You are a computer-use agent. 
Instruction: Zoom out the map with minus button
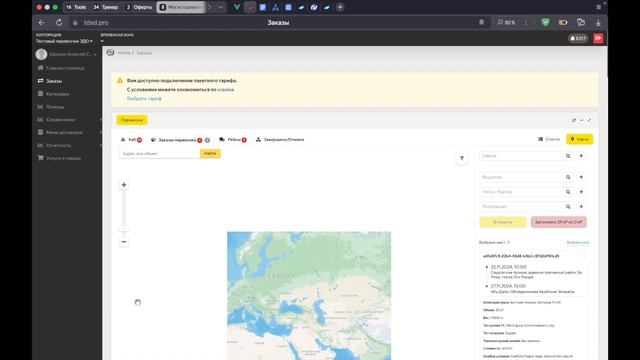[124, 242]
